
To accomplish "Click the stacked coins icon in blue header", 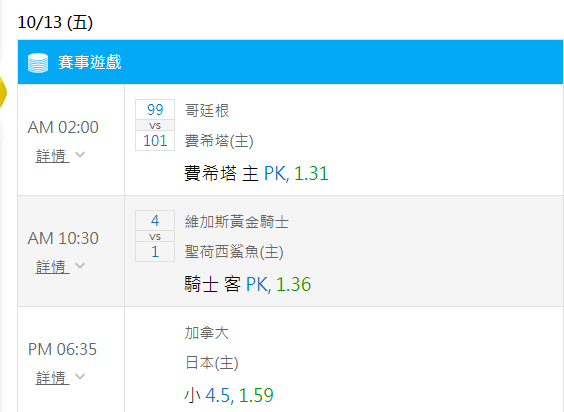I will [x=38, y=63].
